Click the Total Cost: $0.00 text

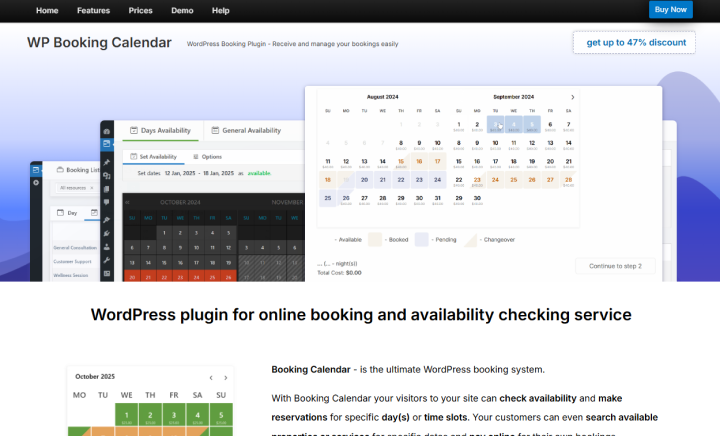click(339, 273)
